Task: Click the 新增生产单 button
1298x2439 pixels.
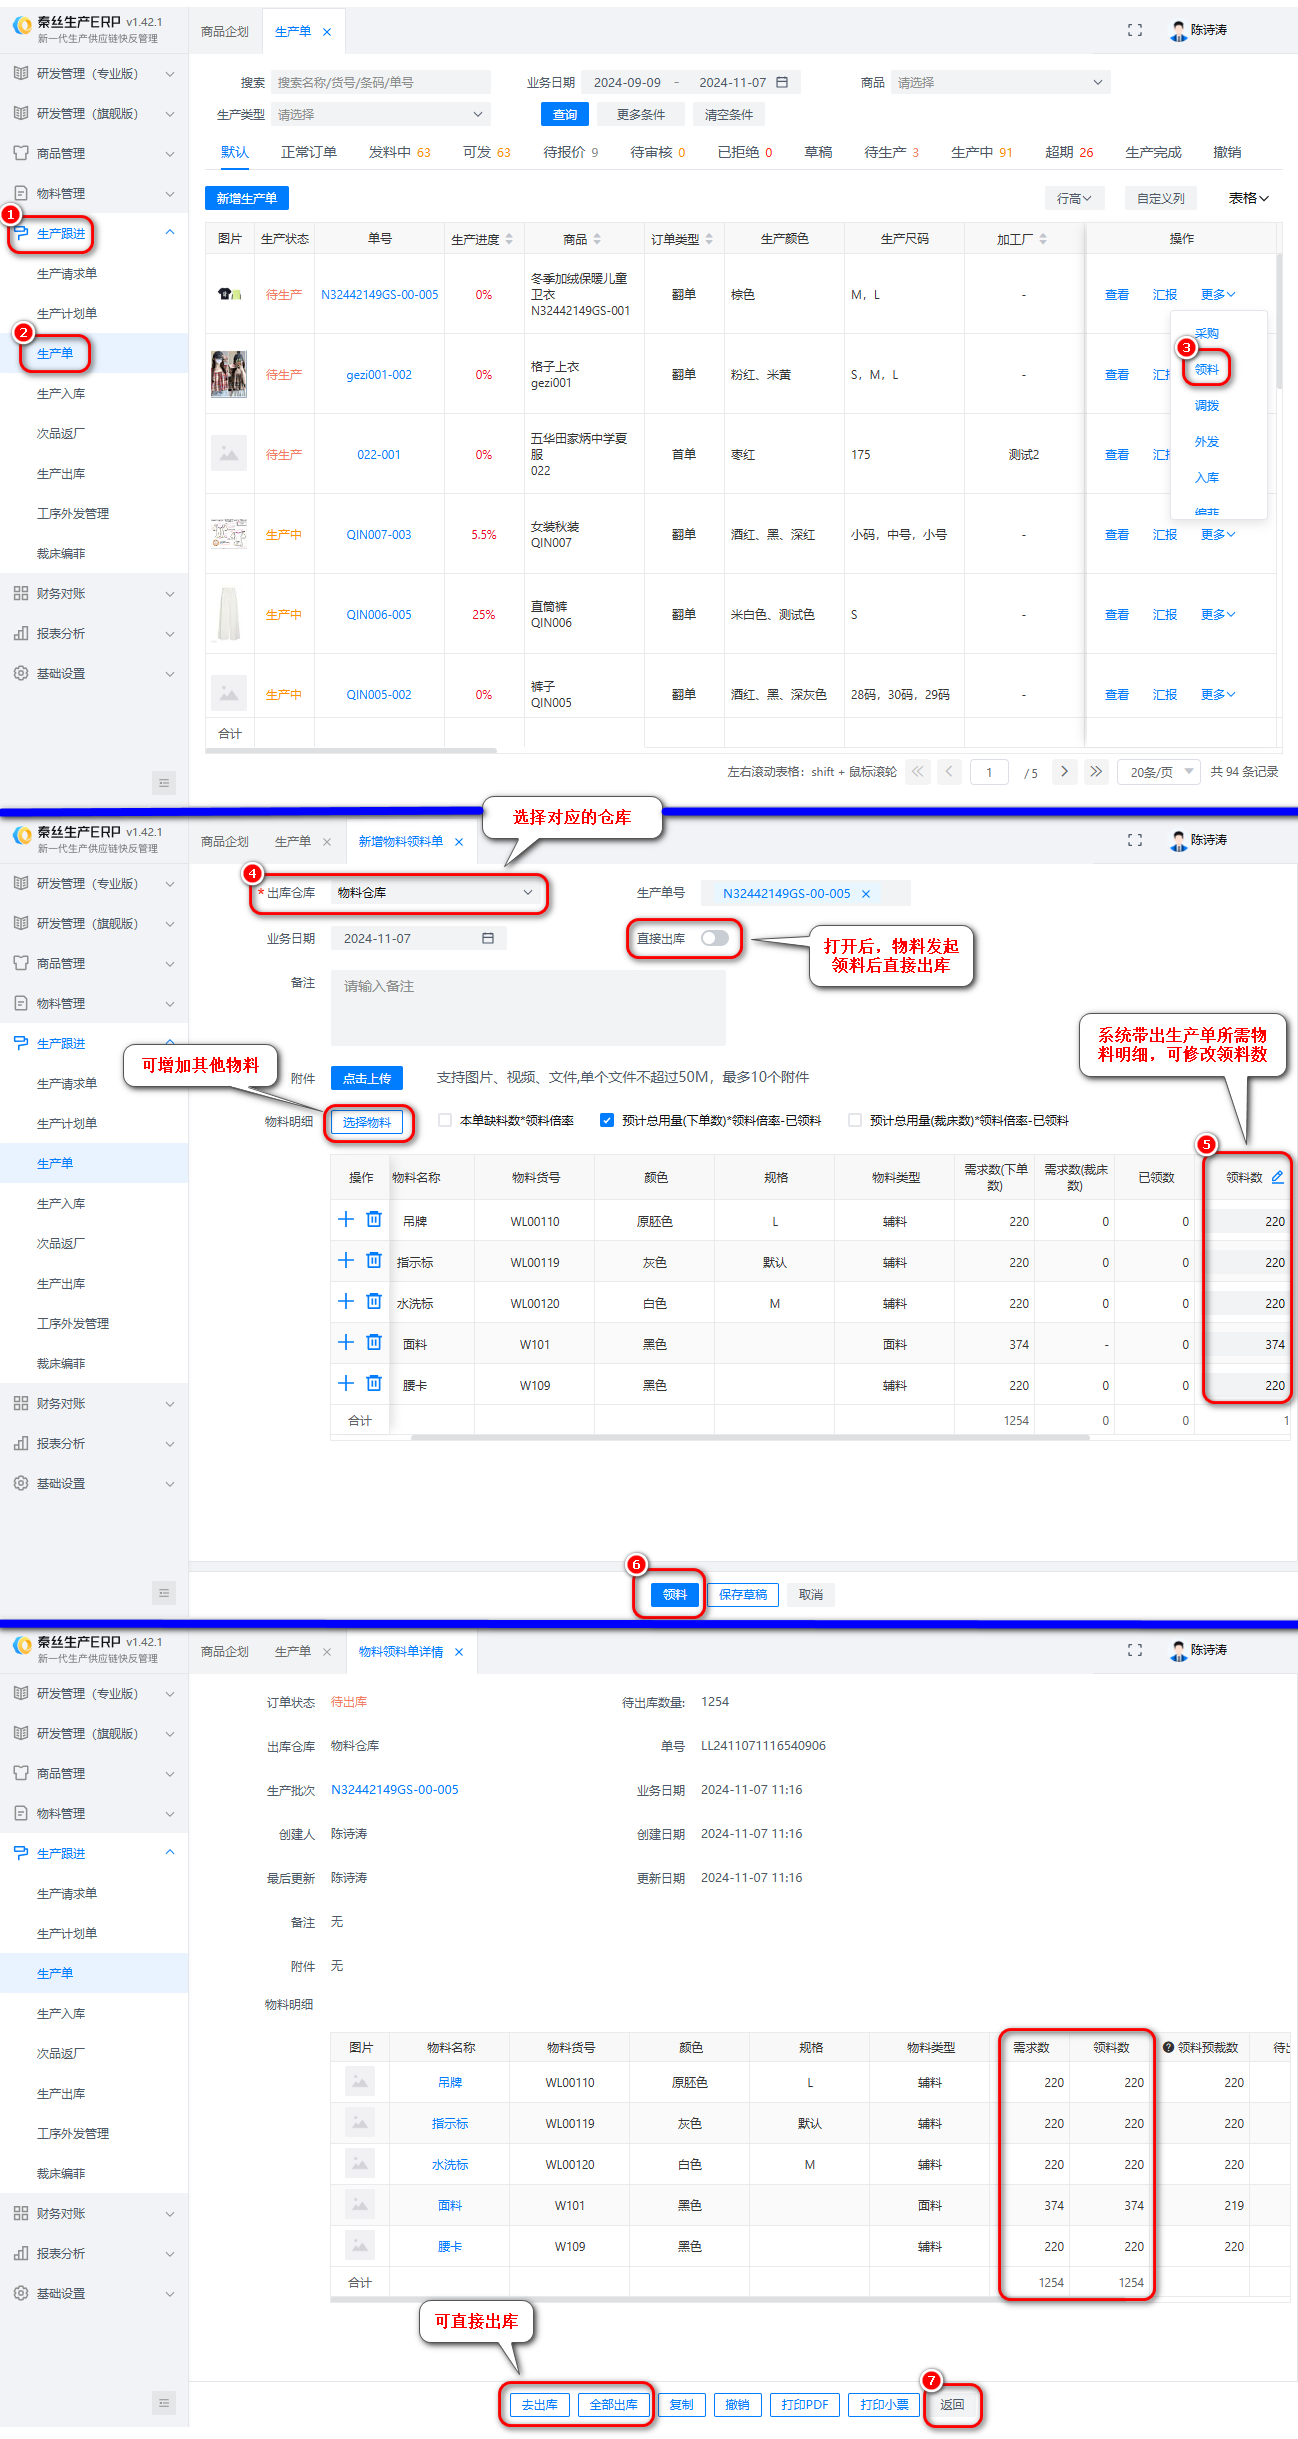Action: tap(247, 198)
